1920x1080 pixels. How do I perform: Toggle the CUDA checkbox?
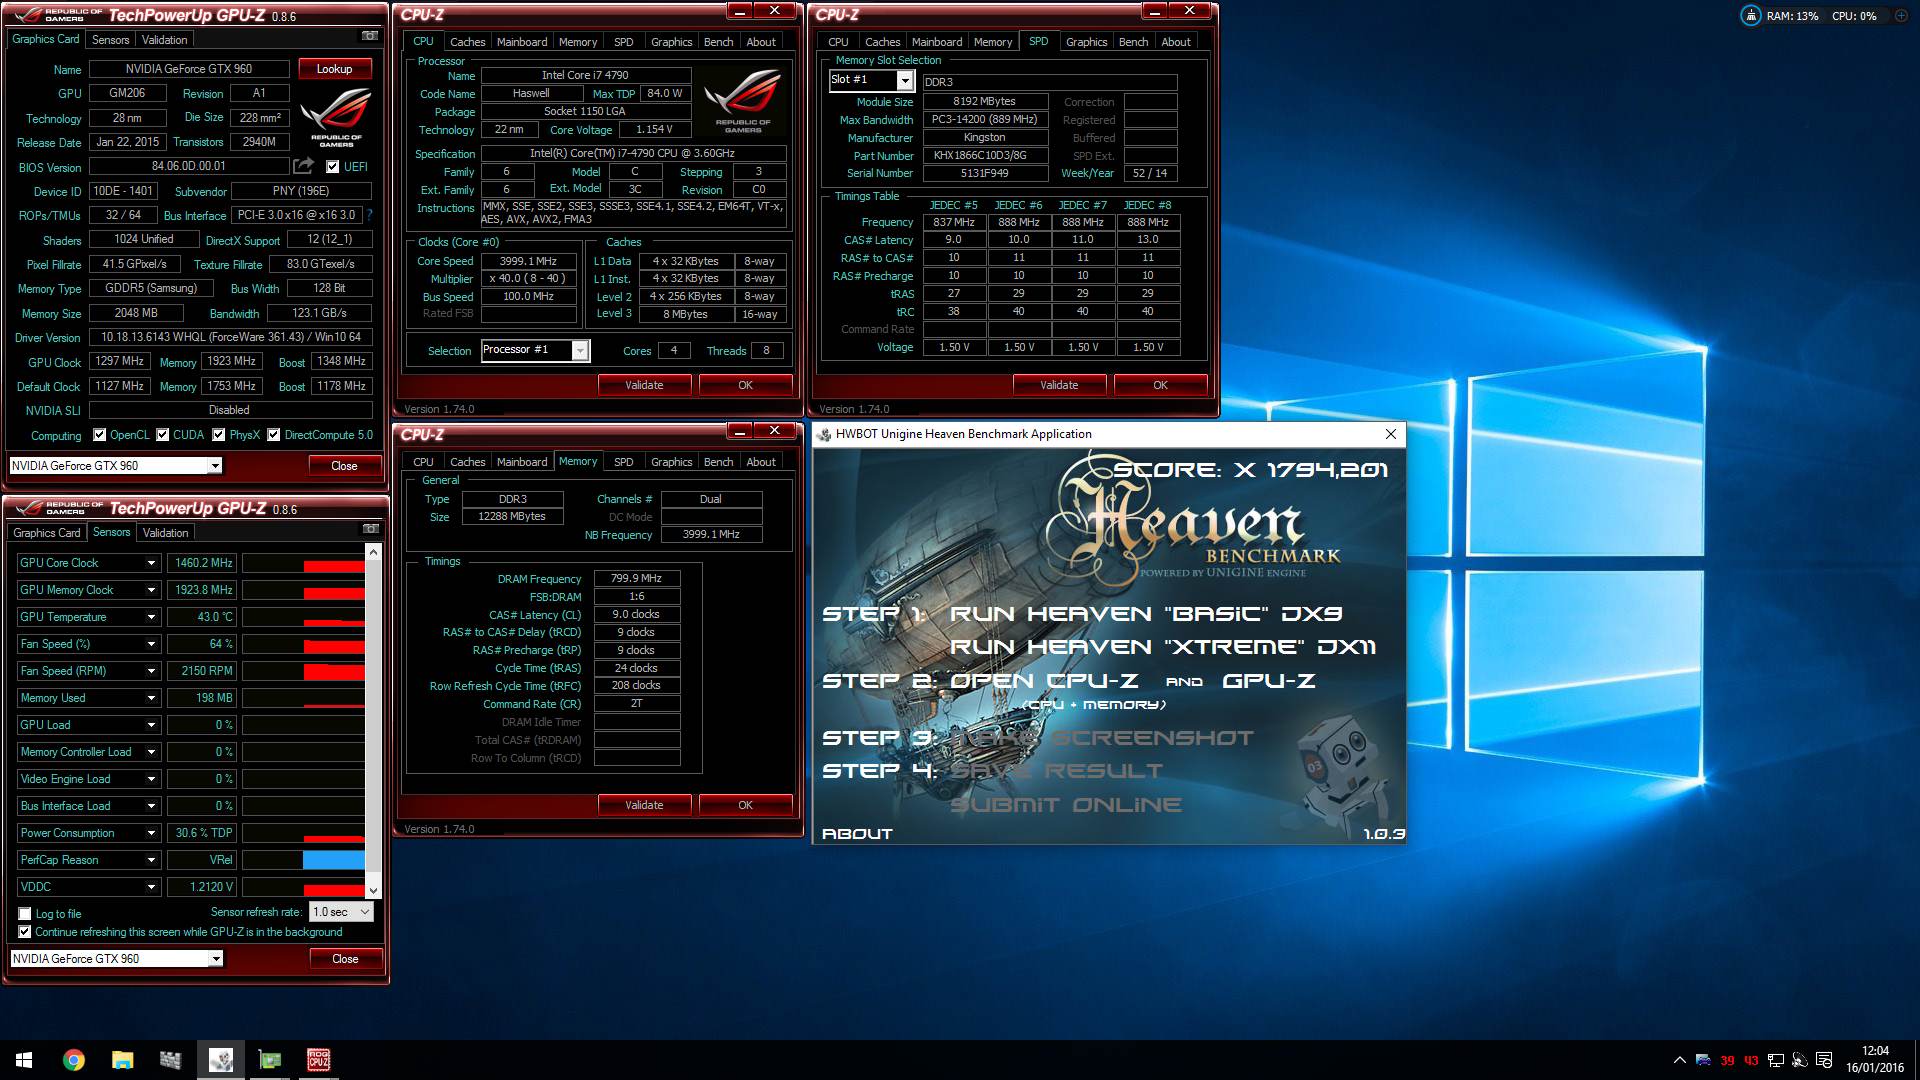tap(162, 435)
